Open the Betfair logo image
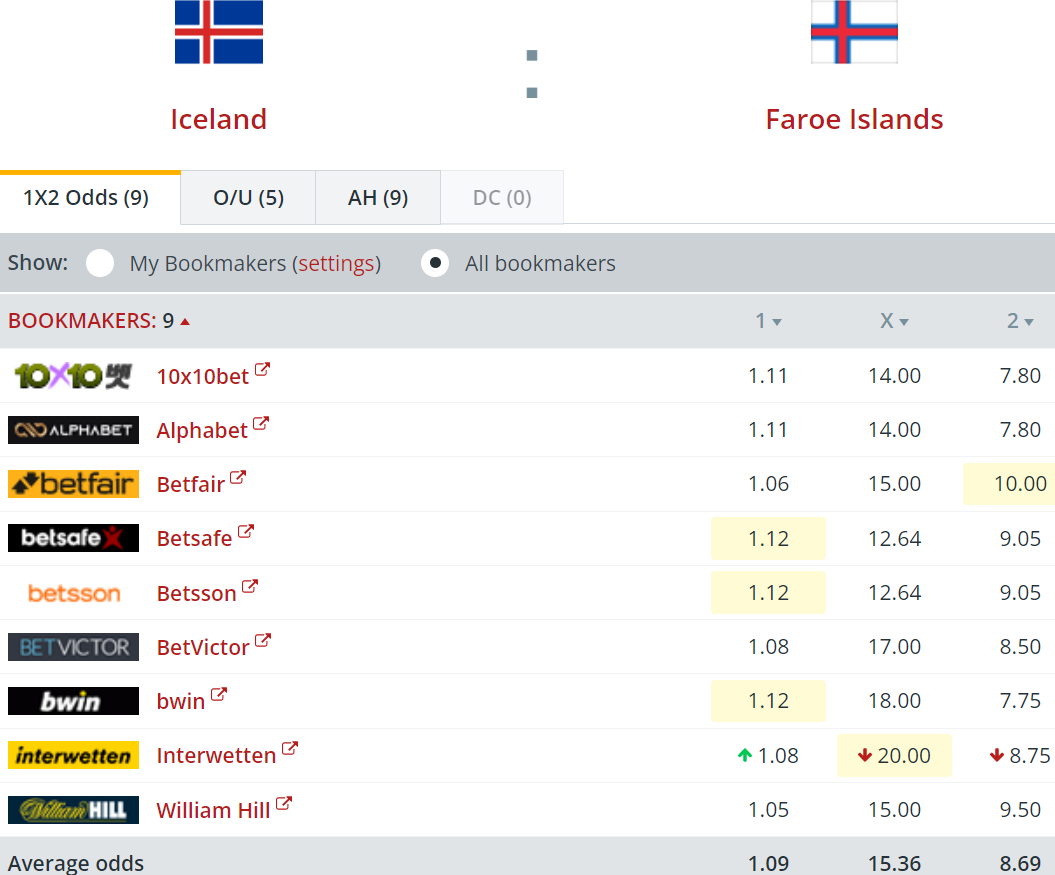 click(73, 484)
